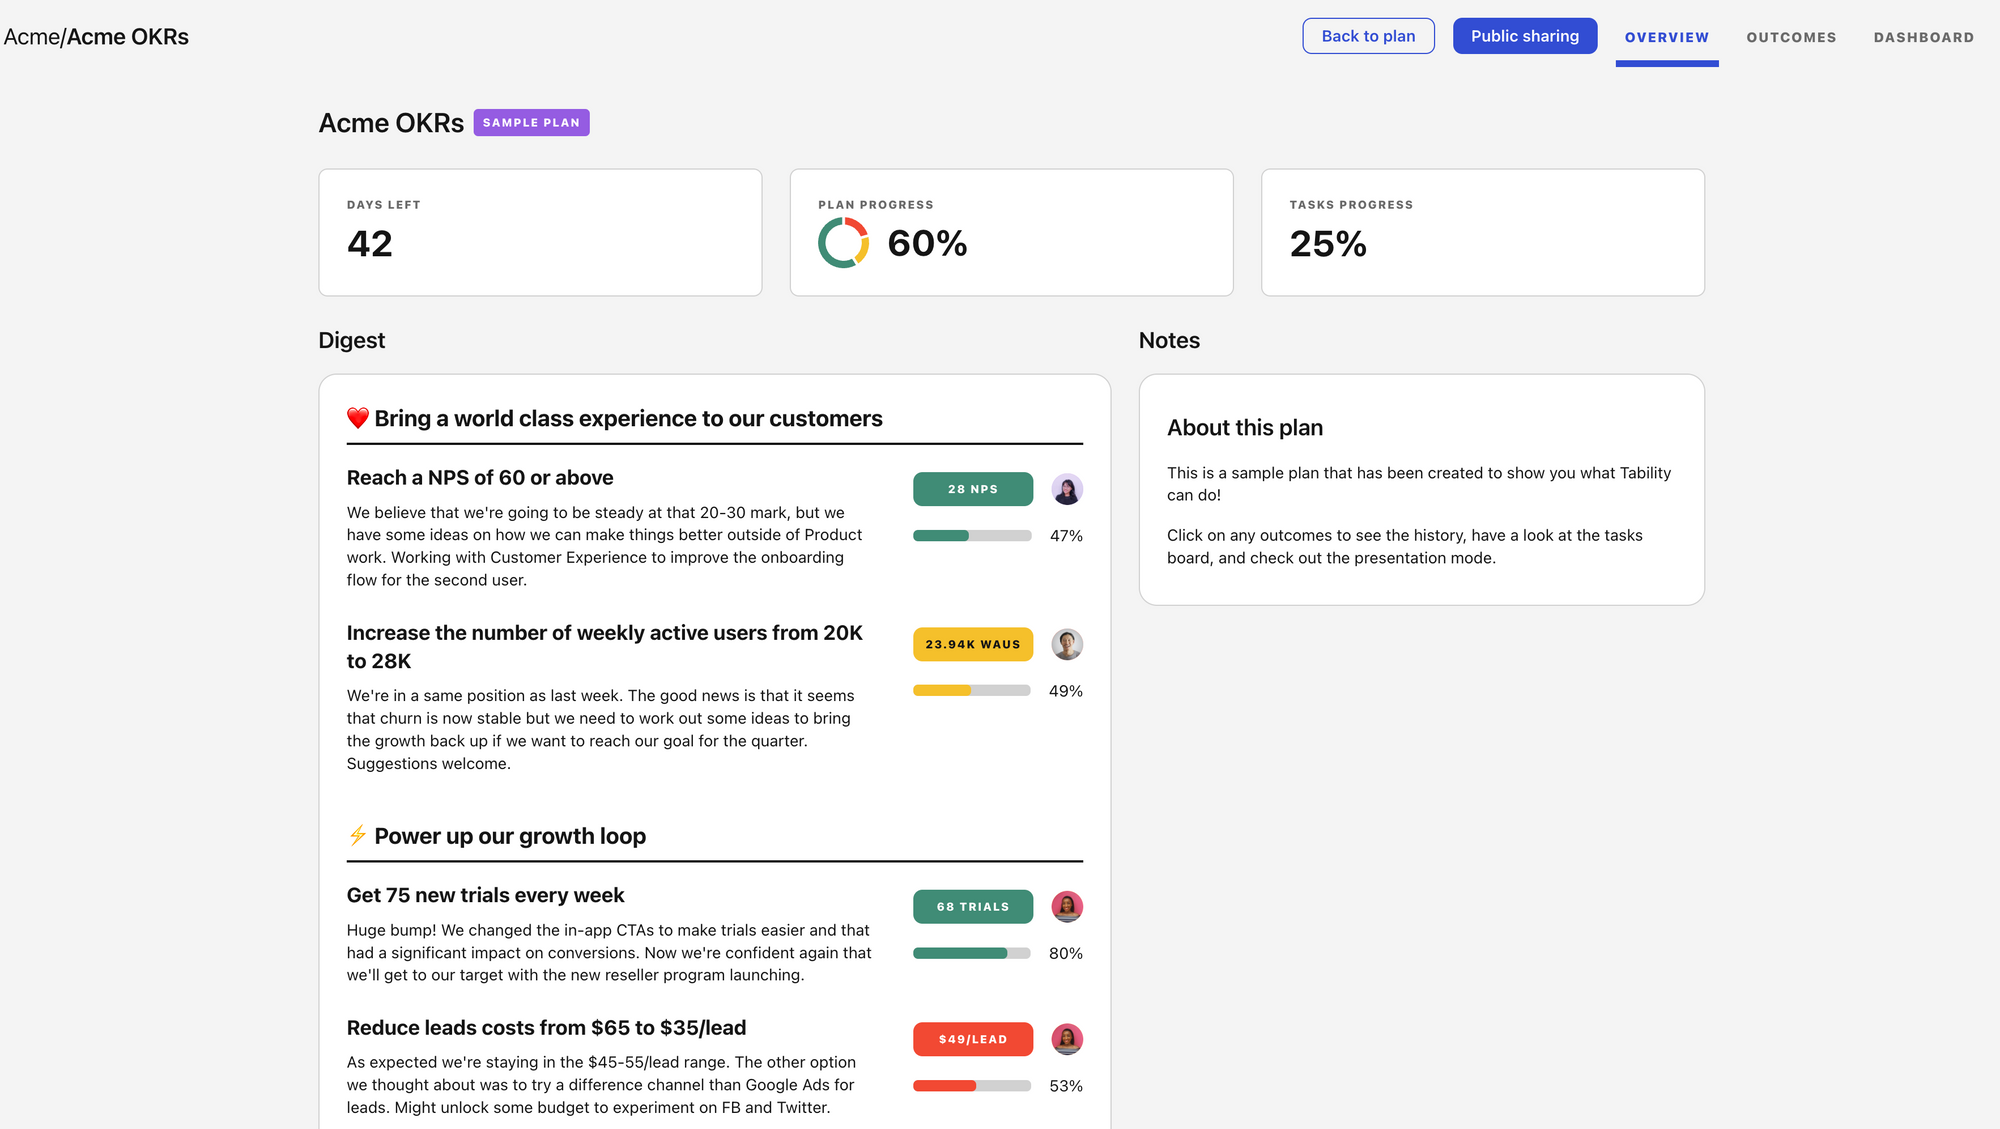Open owner avatar beside NPS outcome
The height and width of the screenshot is (1129, 2000).
click(1067, 489)
